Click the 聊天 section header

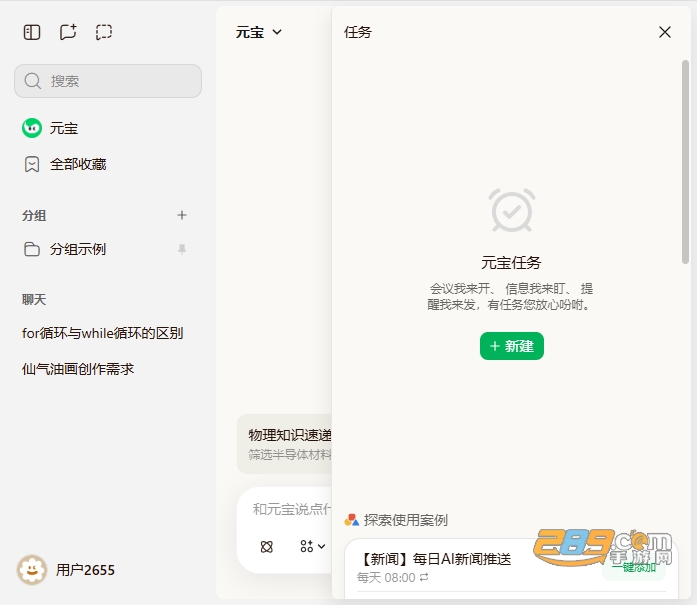click(34, 300)
